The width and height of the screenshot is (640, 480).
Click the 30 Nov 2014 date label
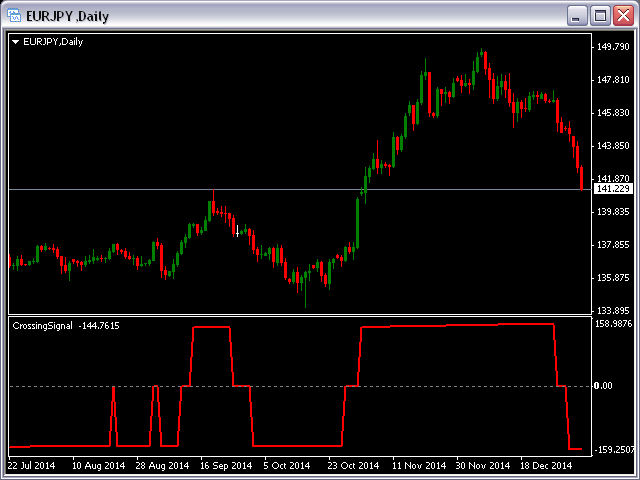coord(482,465)
